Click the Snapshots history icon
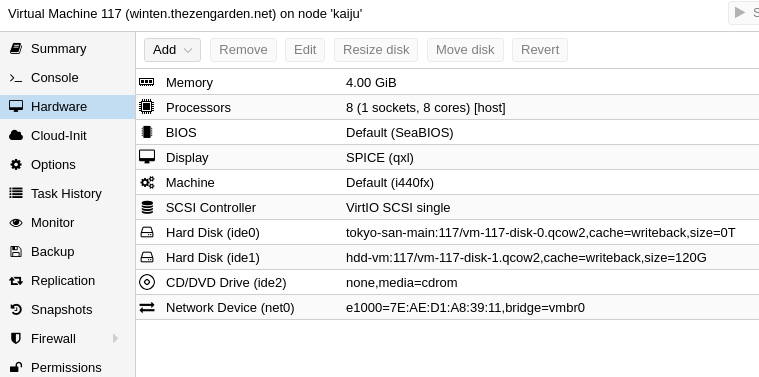759x377 pixels. (x=16, y=310)
